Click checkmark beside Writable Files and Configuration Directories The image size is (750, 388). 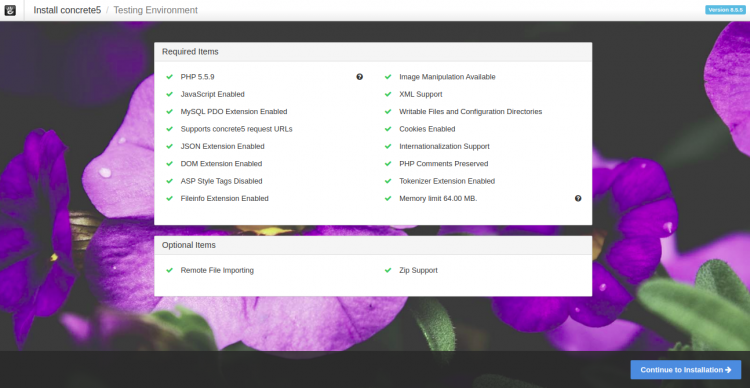coord(388,111)
